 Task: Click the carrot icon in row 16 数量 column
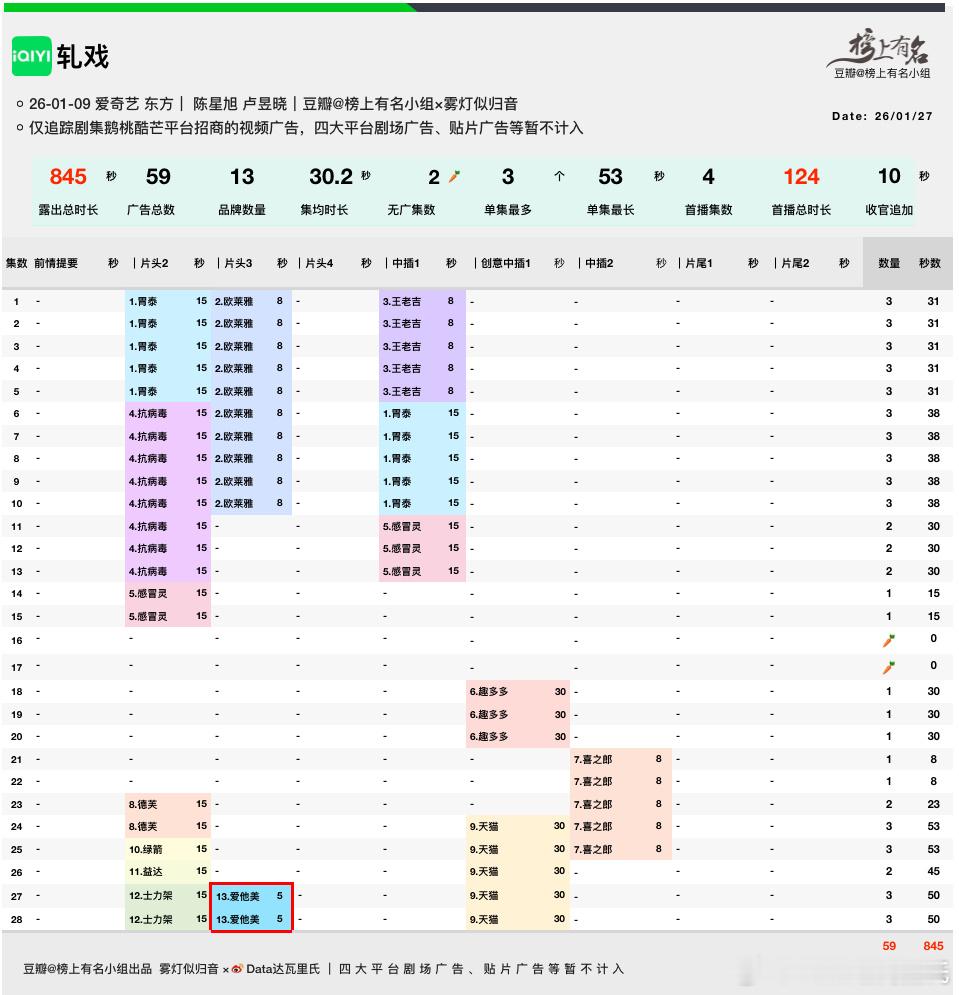tap(886, 641)
